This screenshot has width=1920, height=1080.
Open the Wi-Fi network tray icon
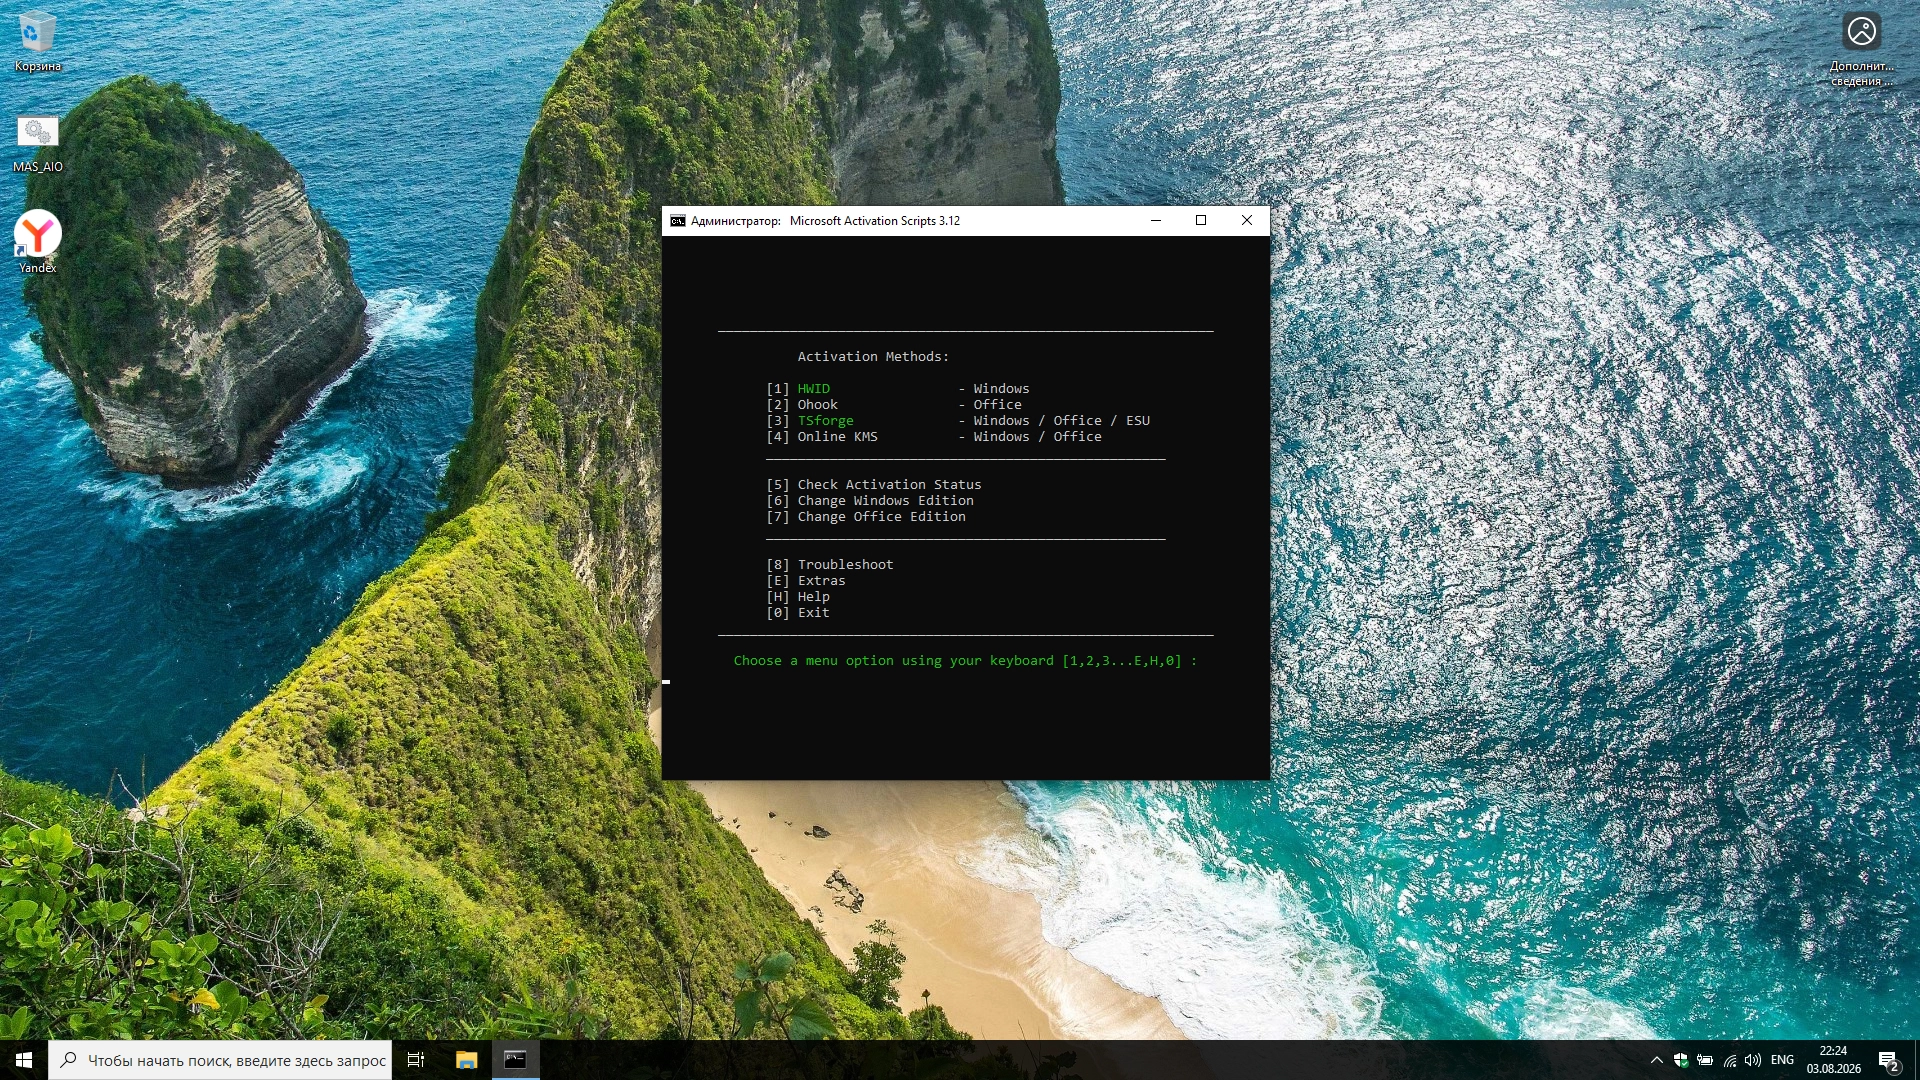pyautogui.click(x=1729, y=1060)
